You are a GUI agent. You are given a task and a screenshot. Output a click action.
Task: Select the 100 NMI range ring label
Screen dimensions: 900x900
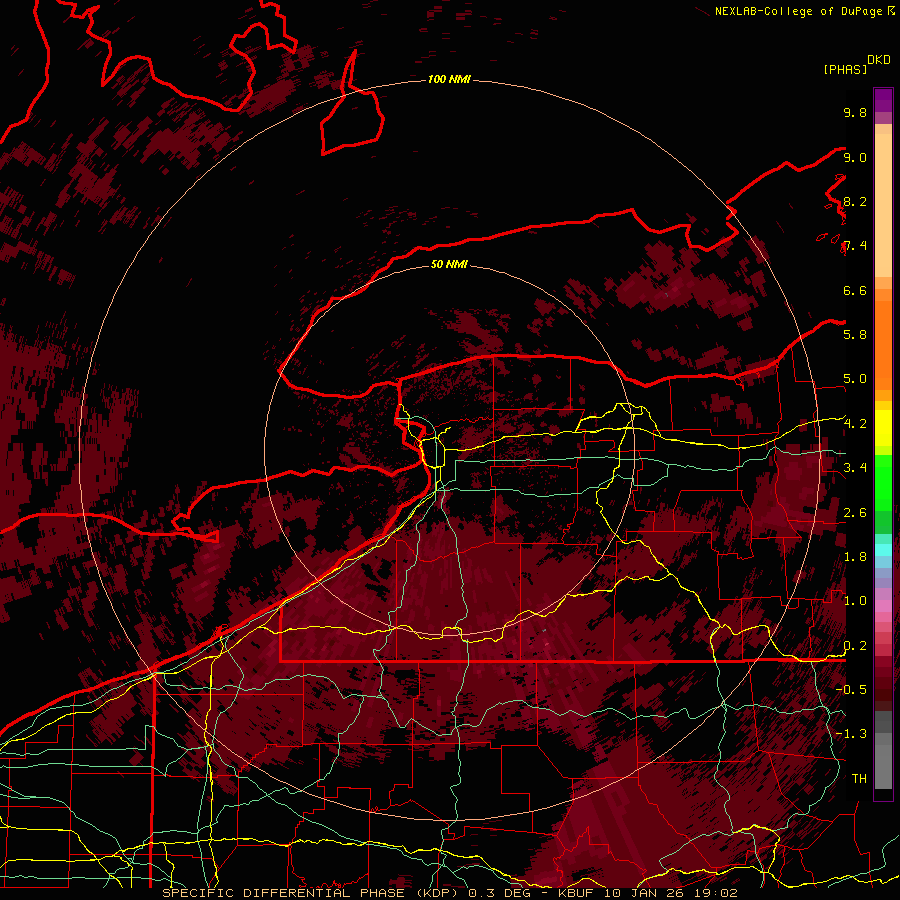pyautogui.click(x=449, y=79)
